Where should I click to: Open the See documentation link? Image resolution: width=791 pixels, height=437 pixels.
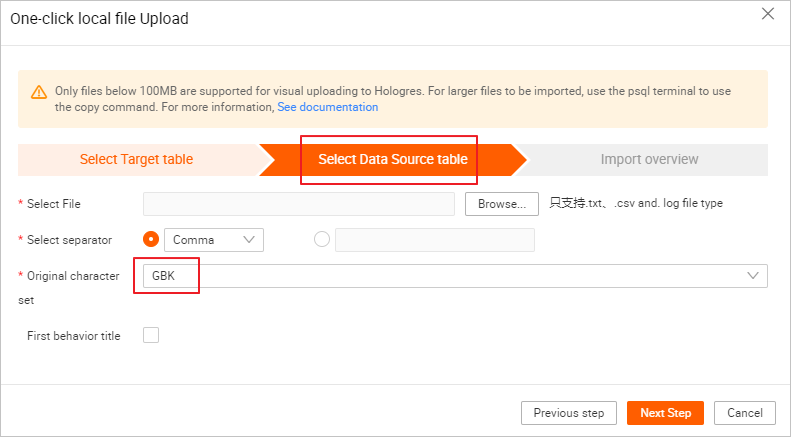[327, 107]
